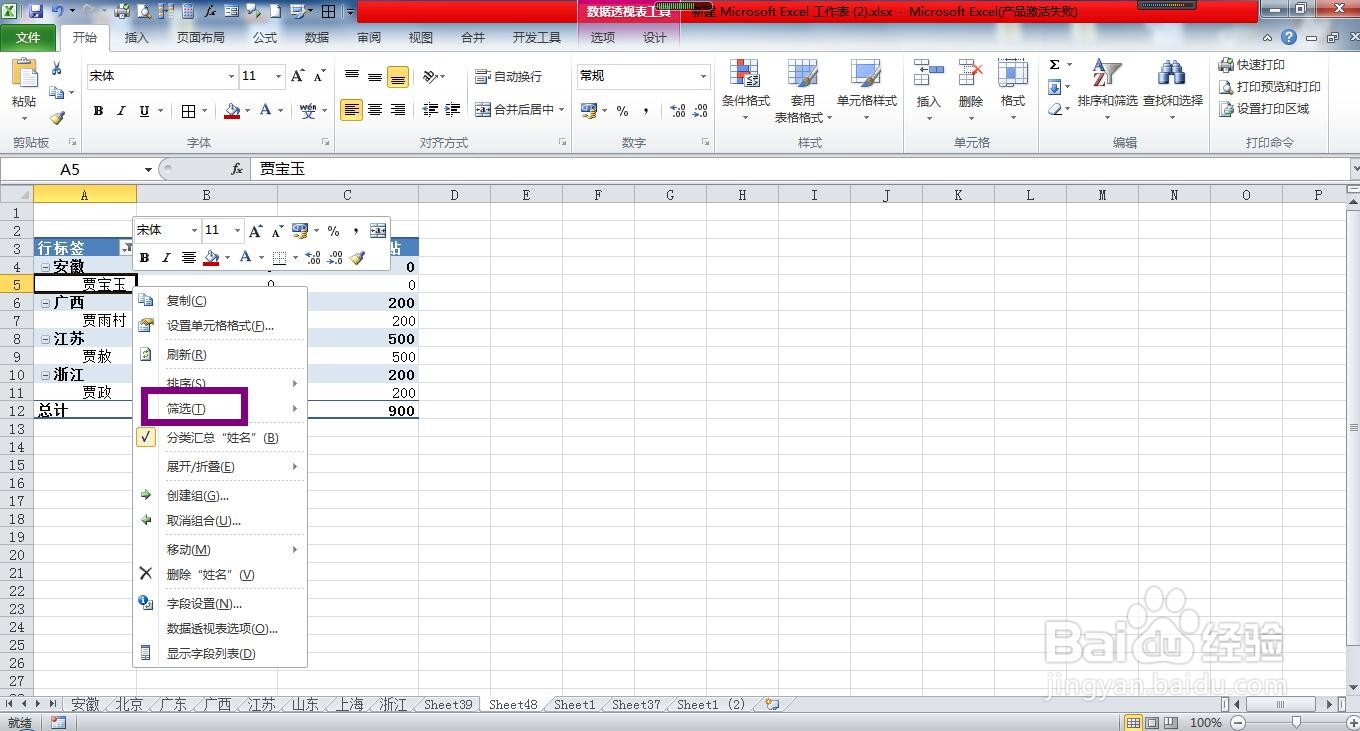Open Conditional Formatting (条件格式)

pos(745,90)
